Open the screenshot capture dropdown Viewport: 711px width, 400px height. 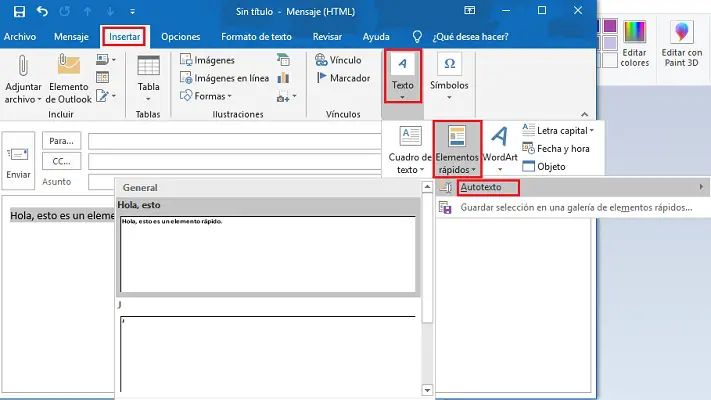point(287,97)
